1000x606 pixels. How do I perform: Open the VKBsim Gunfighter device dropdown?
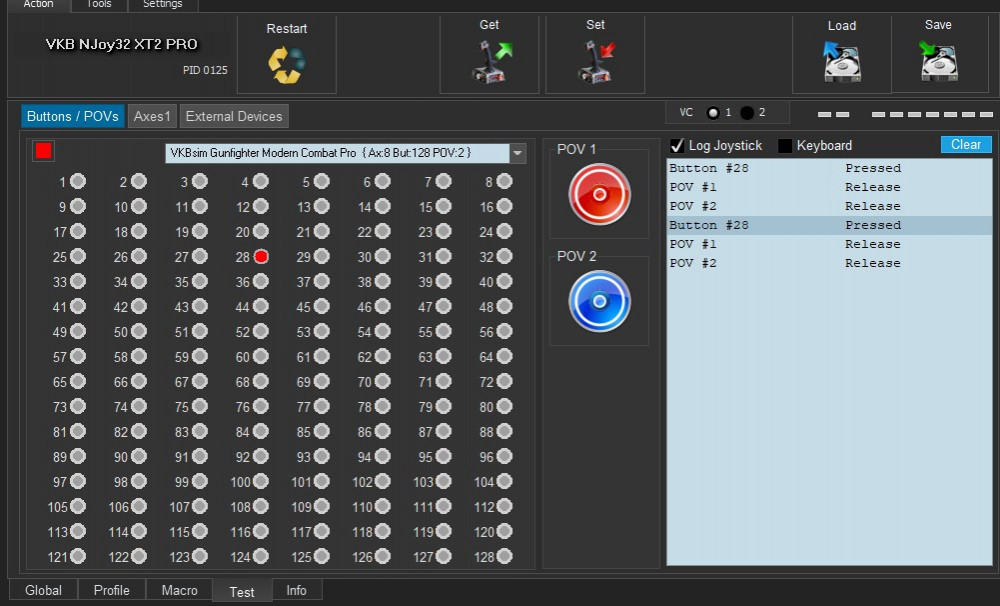(x=517, y=153)
